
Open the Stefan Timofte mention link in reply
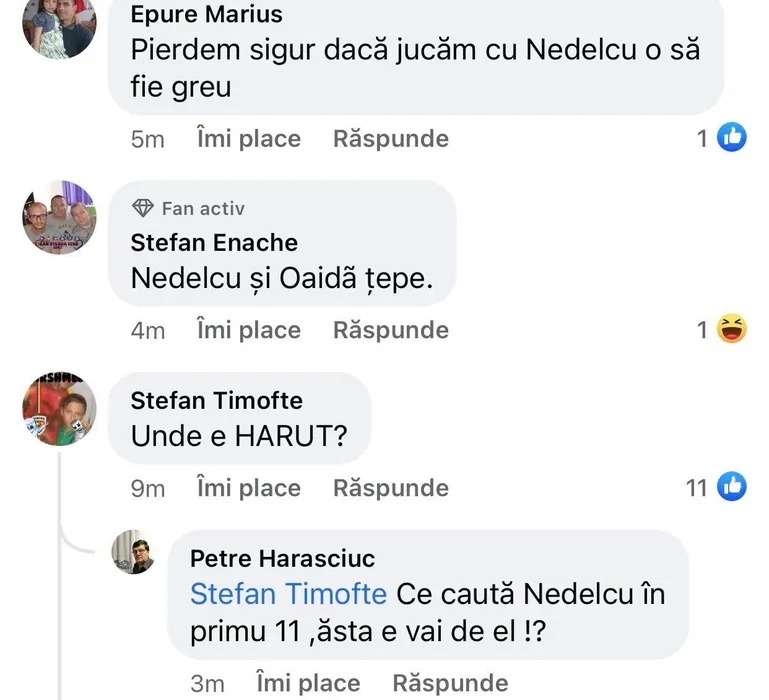pos(288,593)
